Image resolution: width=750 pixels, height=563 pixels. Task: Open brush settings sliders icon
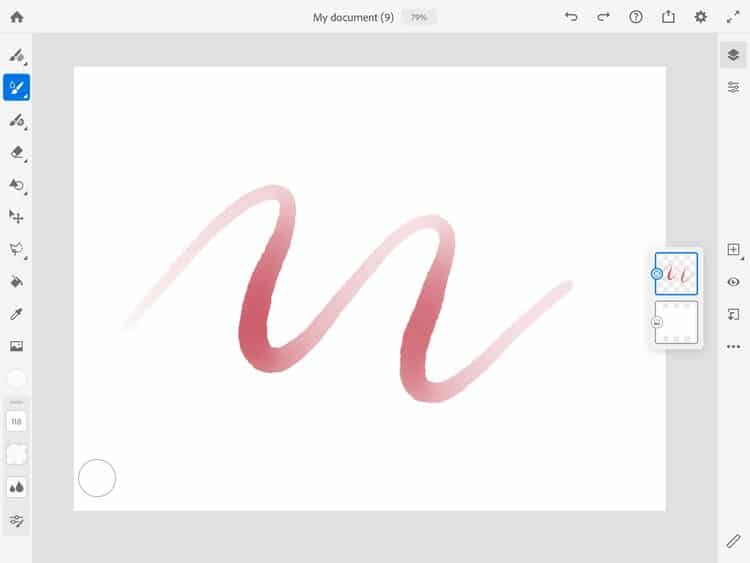click(x=16, y=520)
